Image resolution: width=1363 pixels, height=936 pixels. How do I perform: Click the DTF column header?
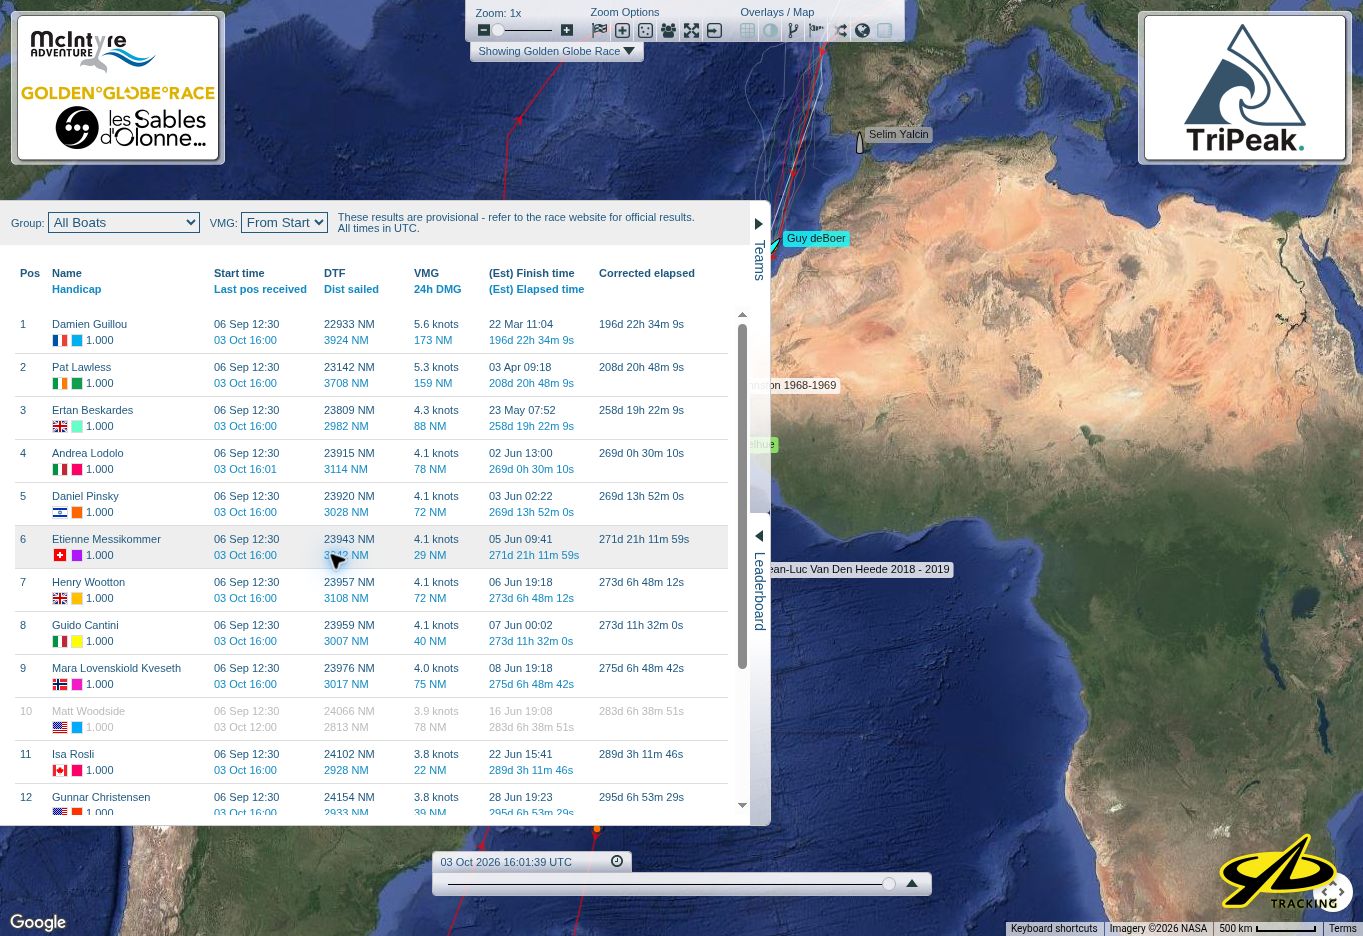(334, 273)
